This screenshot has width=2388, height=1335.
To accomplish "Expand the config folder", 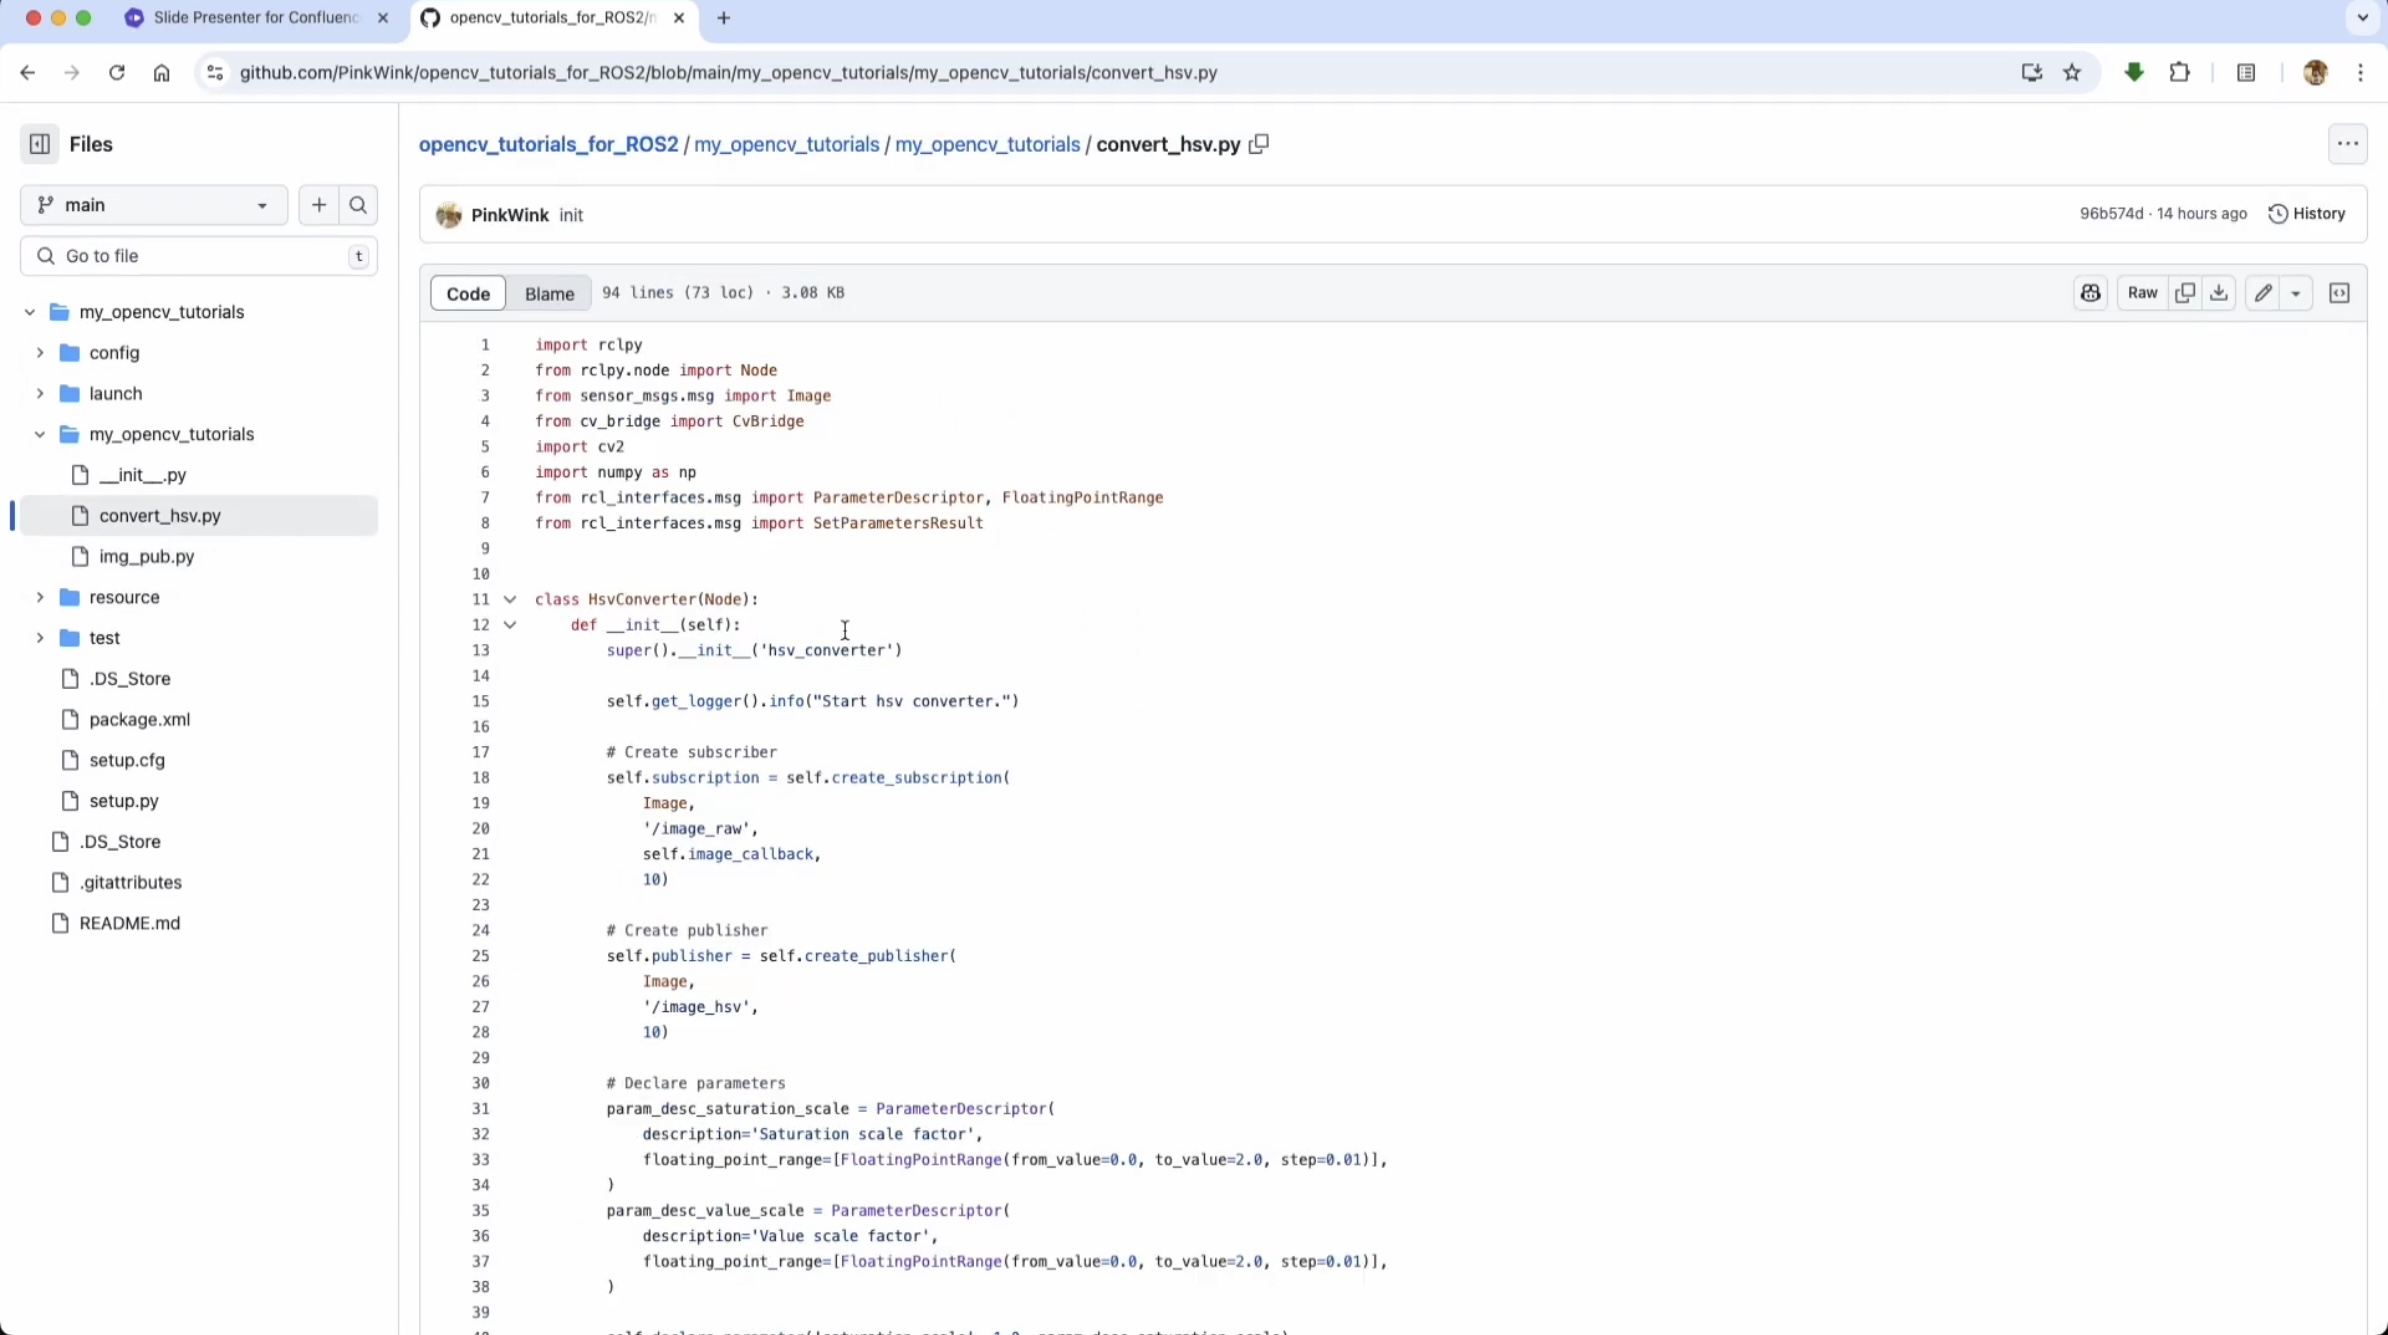I will coord(40,353).
